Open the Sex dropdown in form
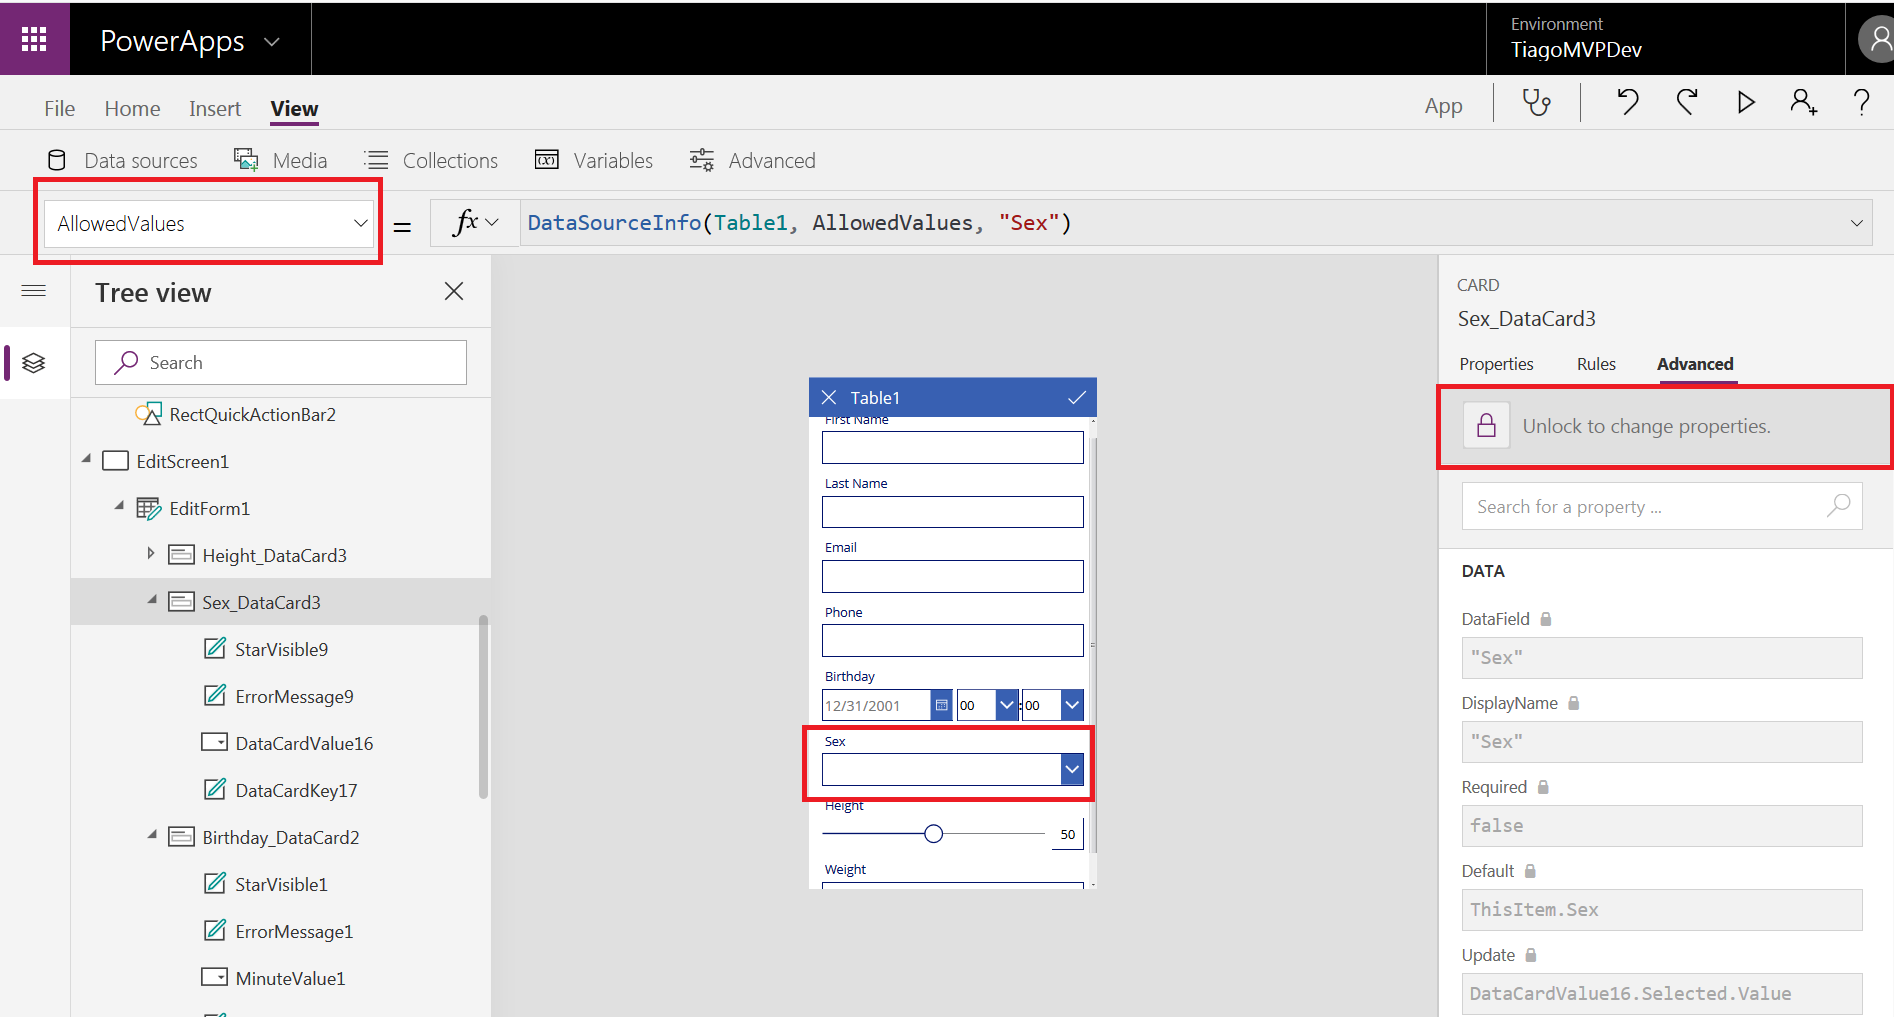The image size is (1894, 1017). [1072, 769]
